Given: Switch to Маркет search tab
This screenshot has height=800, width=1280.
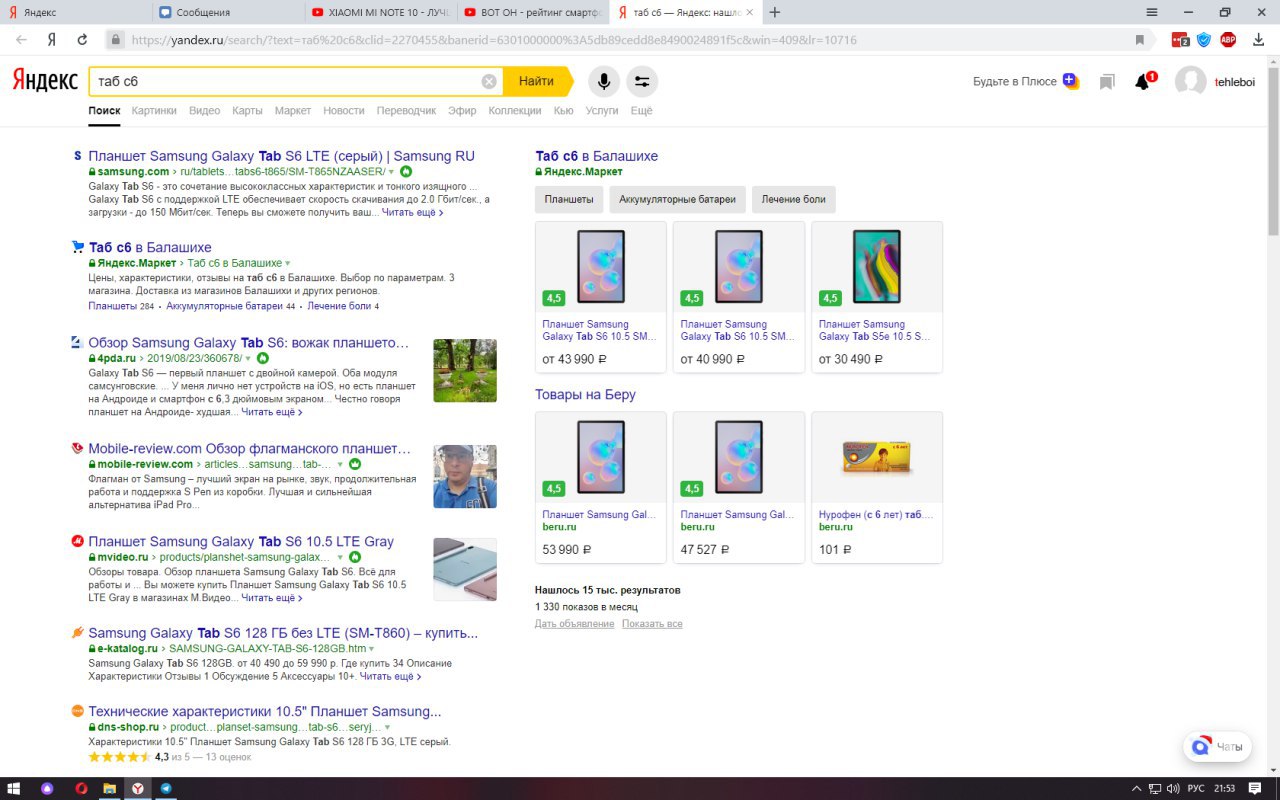Looking at the screenshot, I should tap(293, 111).
